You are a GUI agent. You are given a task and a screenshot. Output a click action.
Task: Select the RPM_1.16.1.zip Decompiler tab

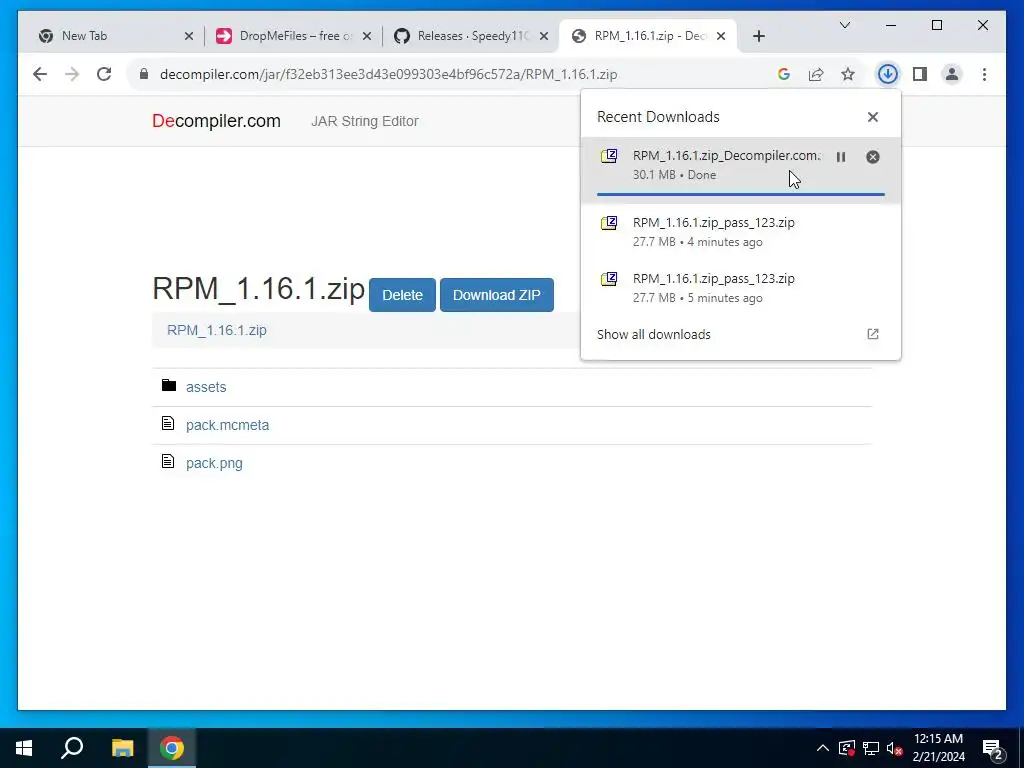[x=647, y=36]
